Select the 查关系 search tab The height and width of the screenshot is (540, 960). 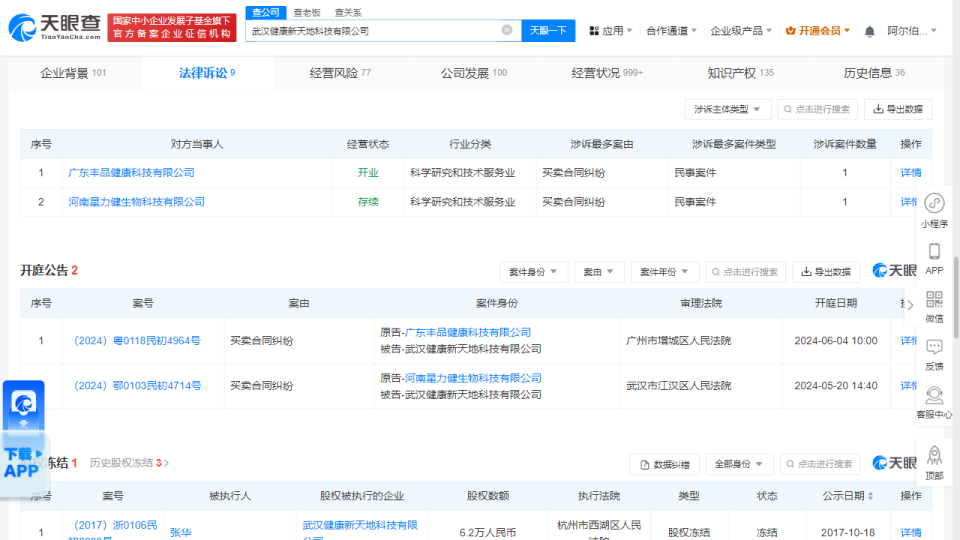(x=348, y=12)
